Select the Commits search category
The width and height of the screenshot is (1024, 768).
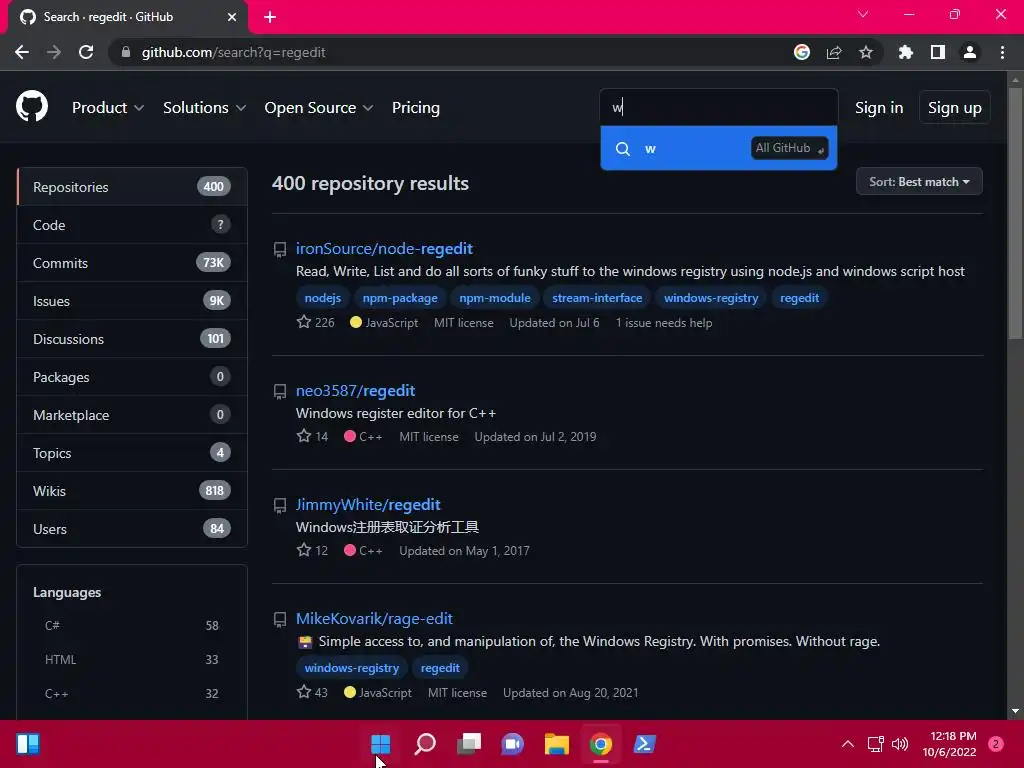point(132,263)
